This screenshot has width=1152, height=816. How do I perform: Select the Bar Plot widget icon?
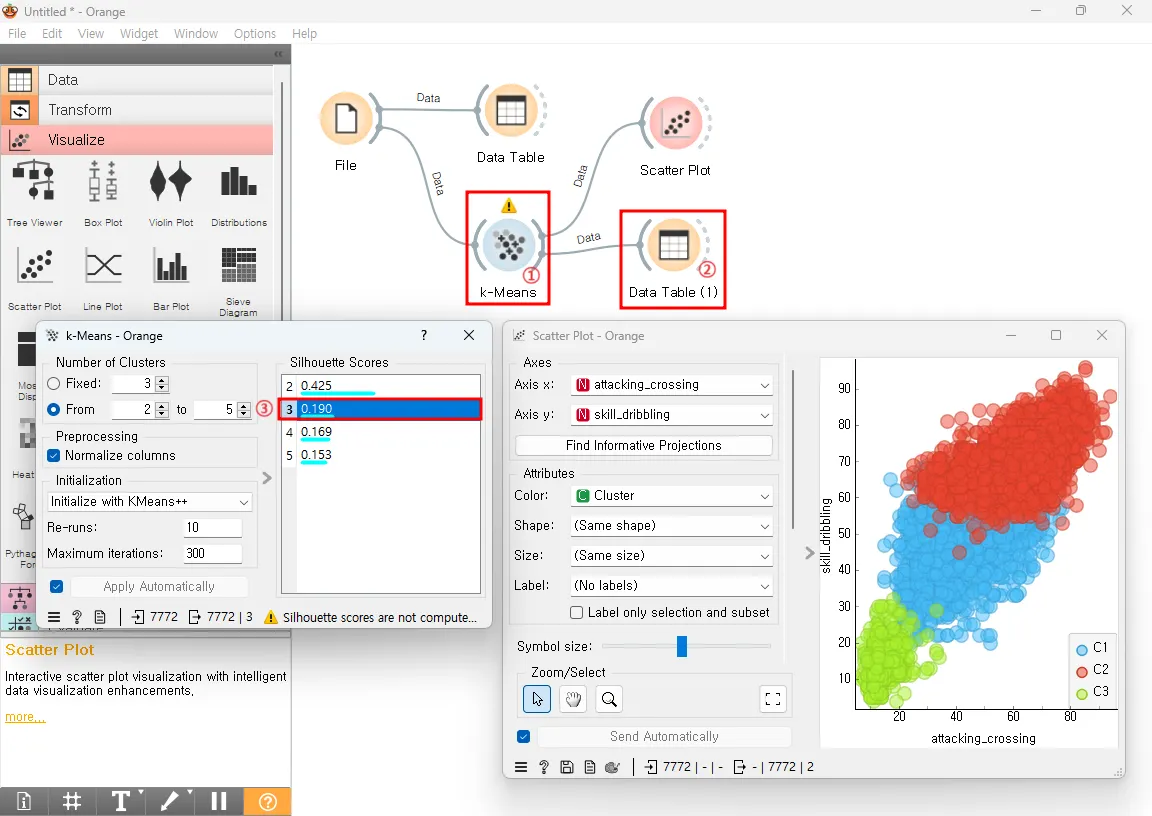pyautogui.click(x=170, y=266)
